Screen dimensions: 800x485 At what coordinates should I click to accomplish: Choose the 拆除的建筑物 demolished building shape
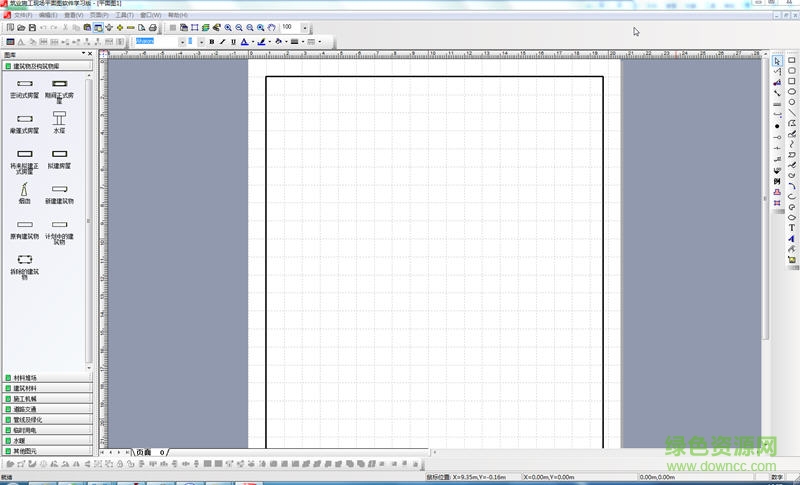24,260
